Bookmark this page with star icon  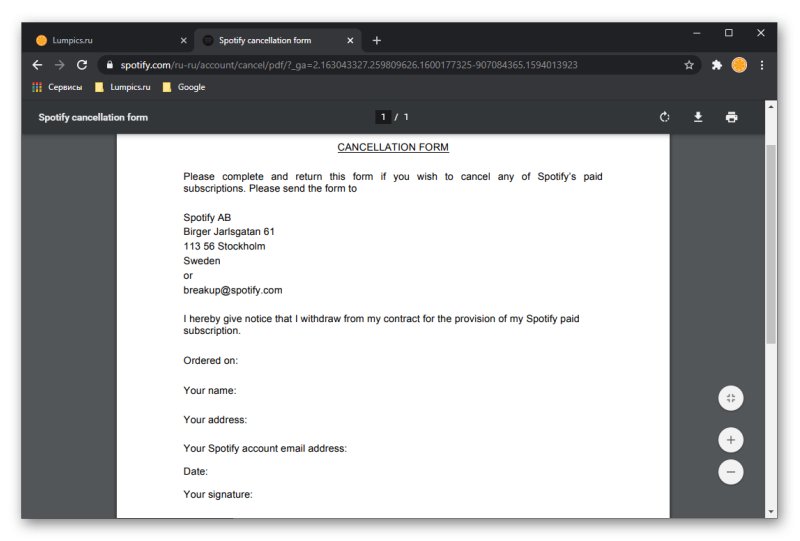coord(689,65)
